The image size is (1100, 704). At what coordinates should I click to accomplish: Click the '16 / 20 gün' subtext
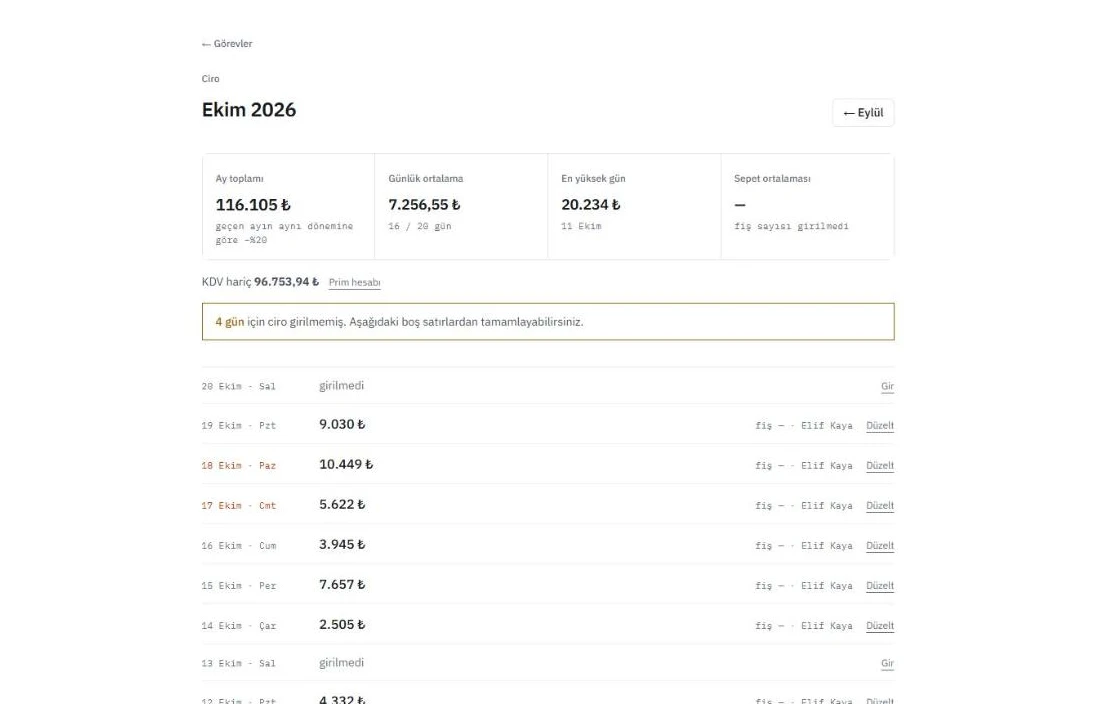(420, 226)
